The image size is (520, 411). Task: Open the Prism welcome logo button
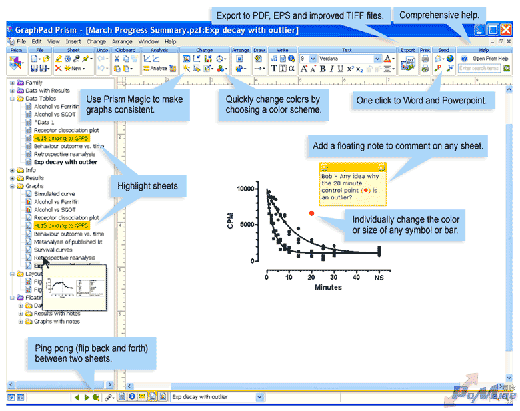tap(16, 63)
